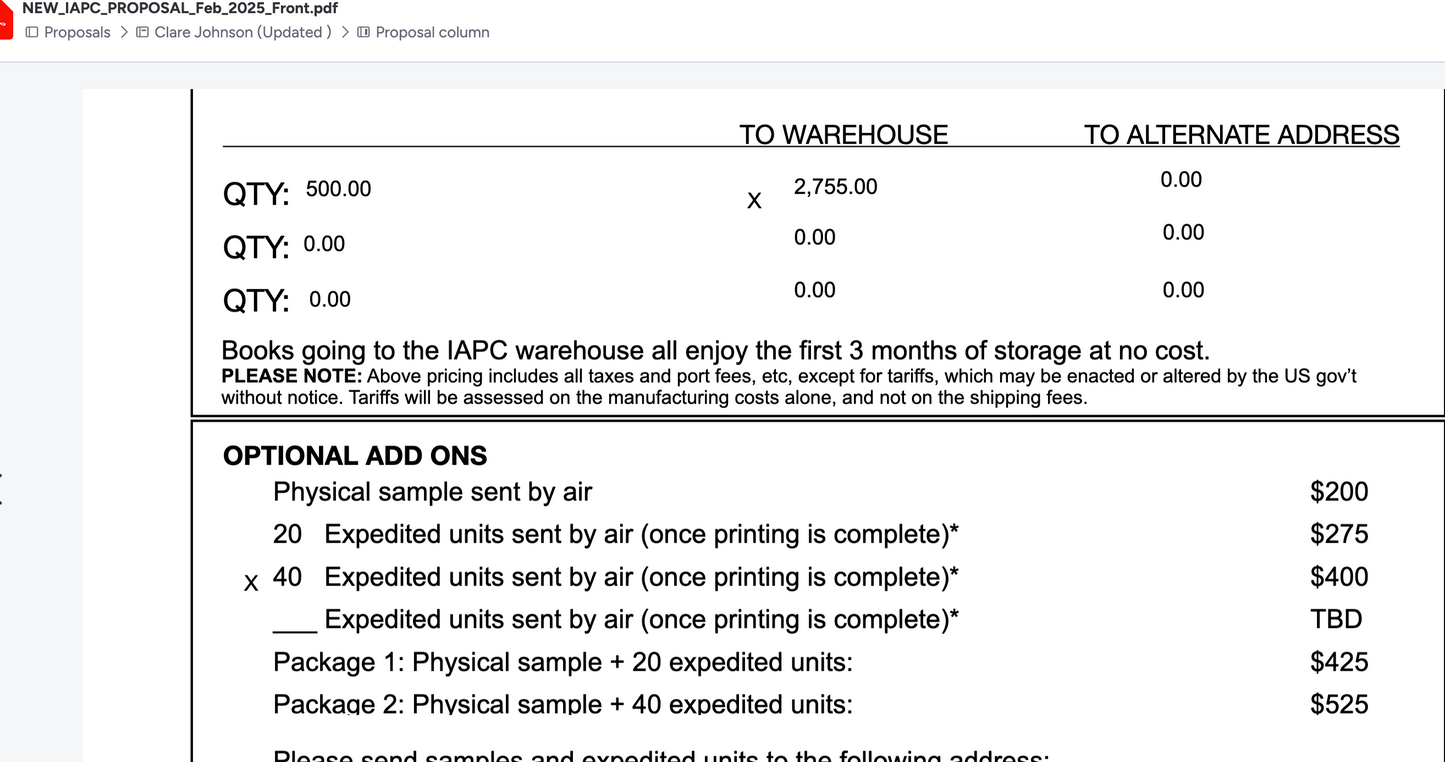Click the red PDF file icon
The image size is (1445, 762).
5,22
